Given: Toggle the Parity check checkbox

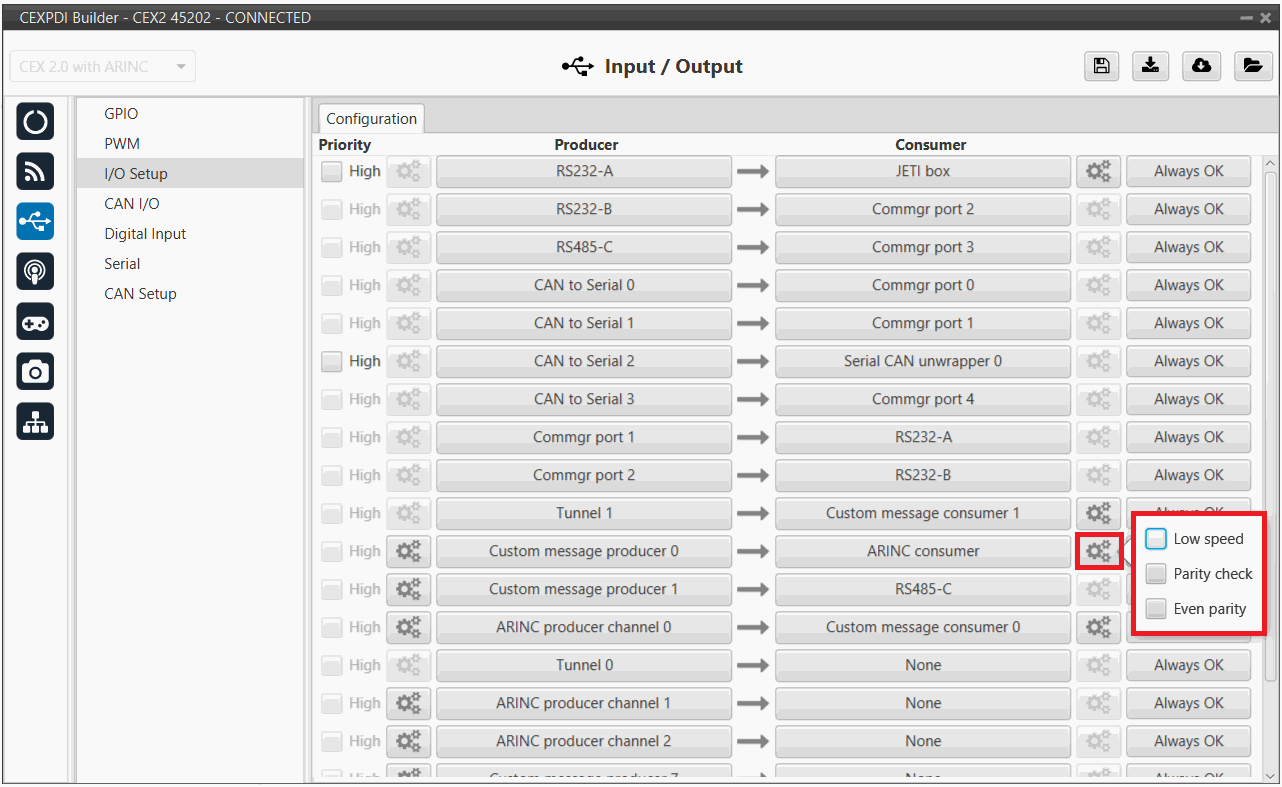Looking at the screenshot, I should coord(1156,574).
